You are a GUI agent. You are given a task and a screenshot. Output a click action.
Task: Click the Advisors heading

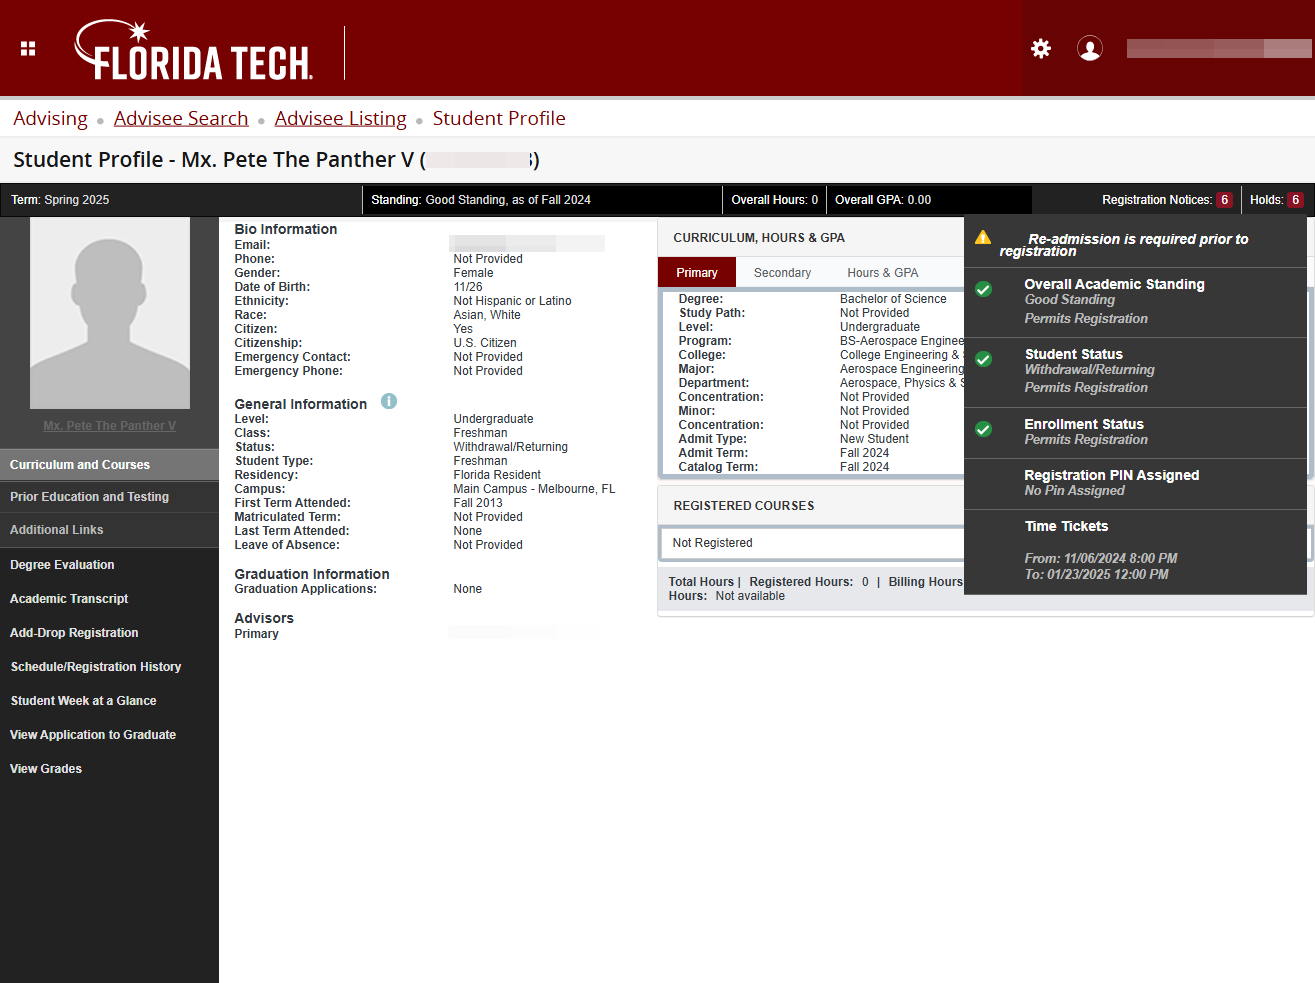(x=264, y=618)
